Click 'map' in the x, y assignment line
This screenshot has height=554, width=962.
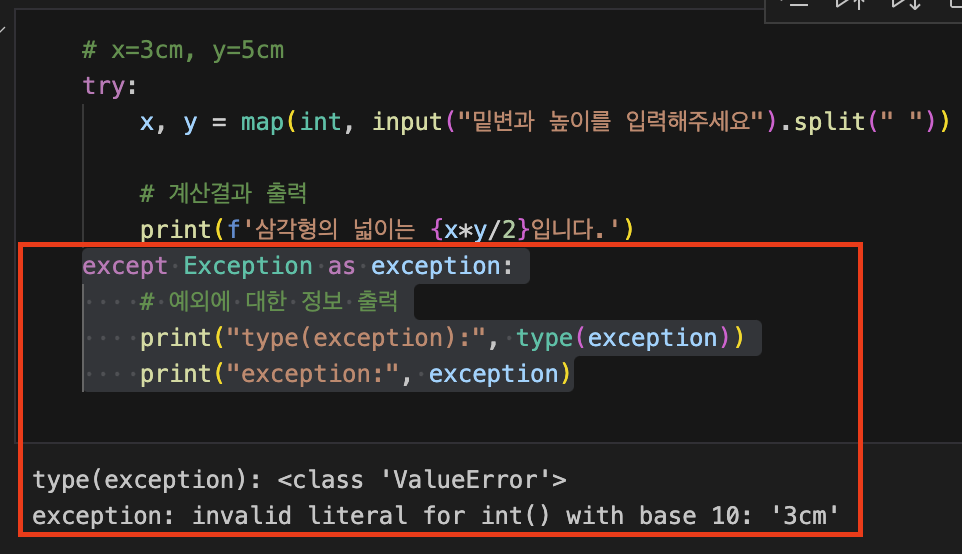262,122
